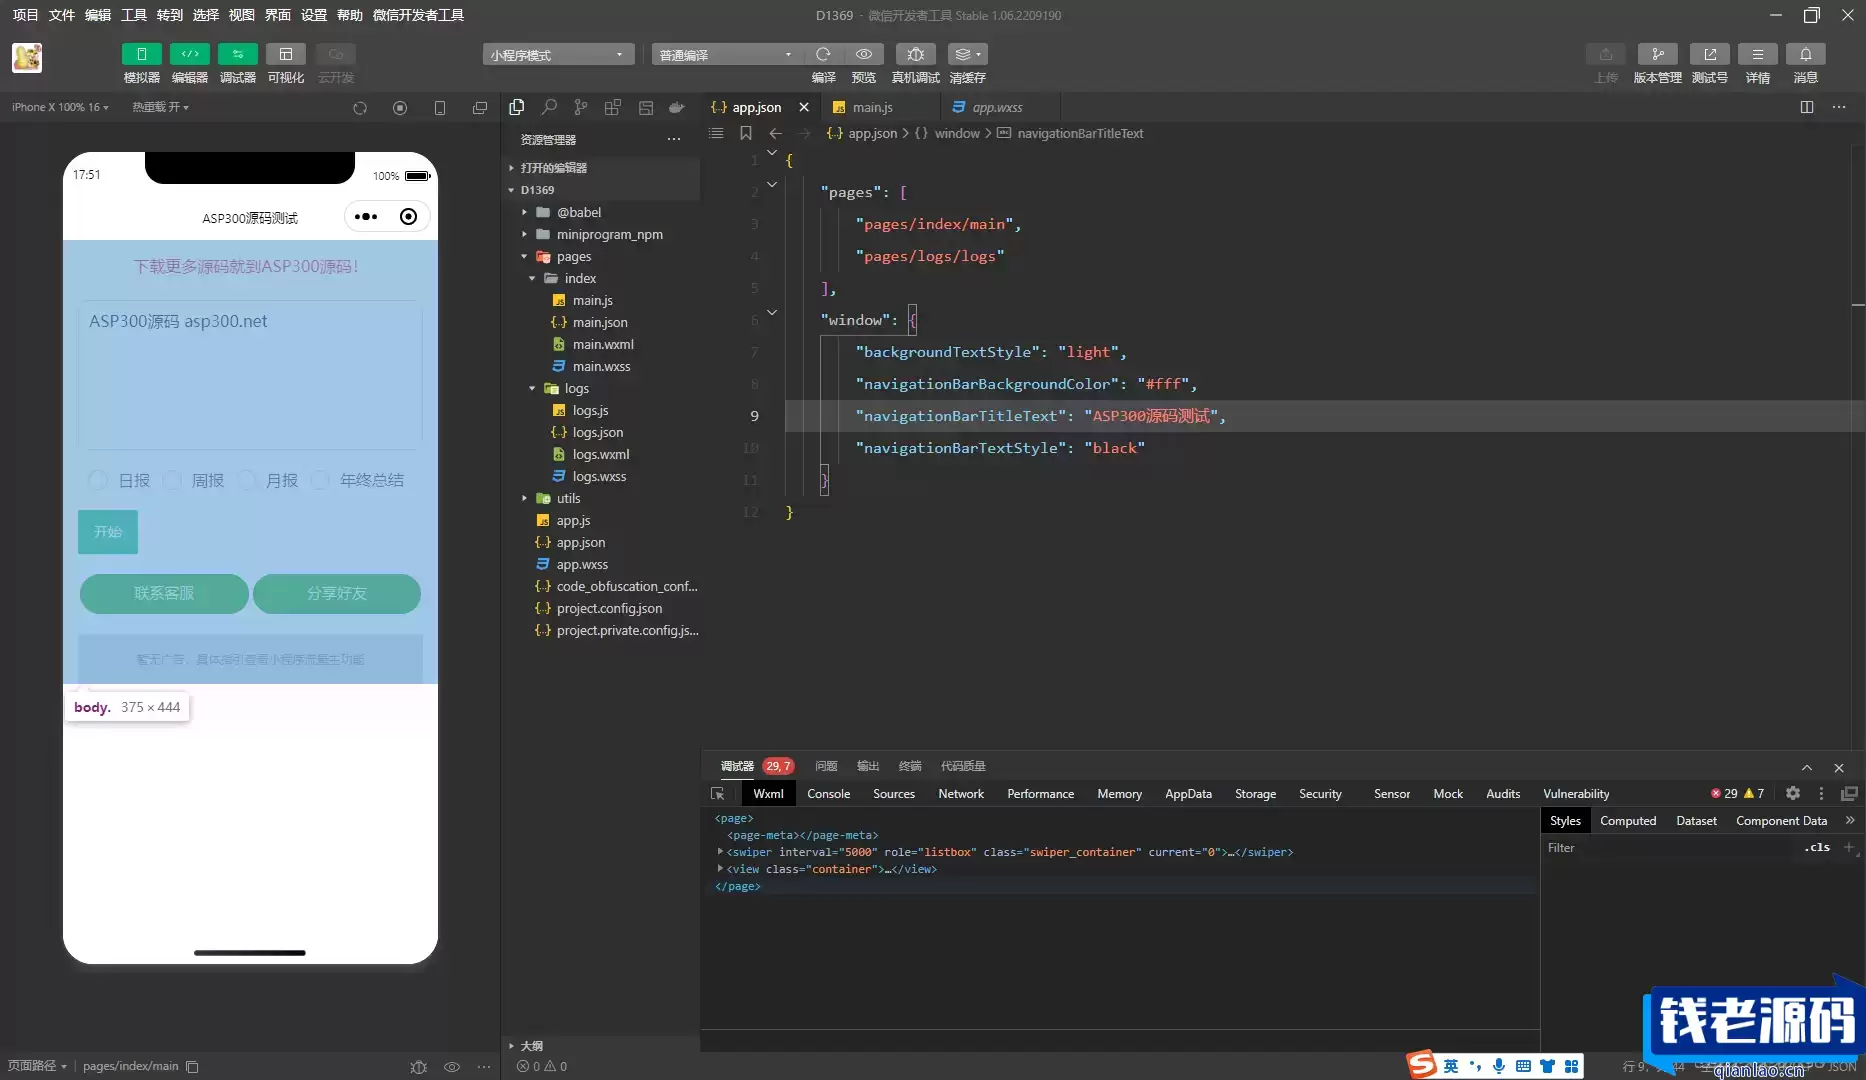Click the bookmark icon in breadcrumb bar
This screenshot has width=1866, height=1080.
tap(746, 133)
